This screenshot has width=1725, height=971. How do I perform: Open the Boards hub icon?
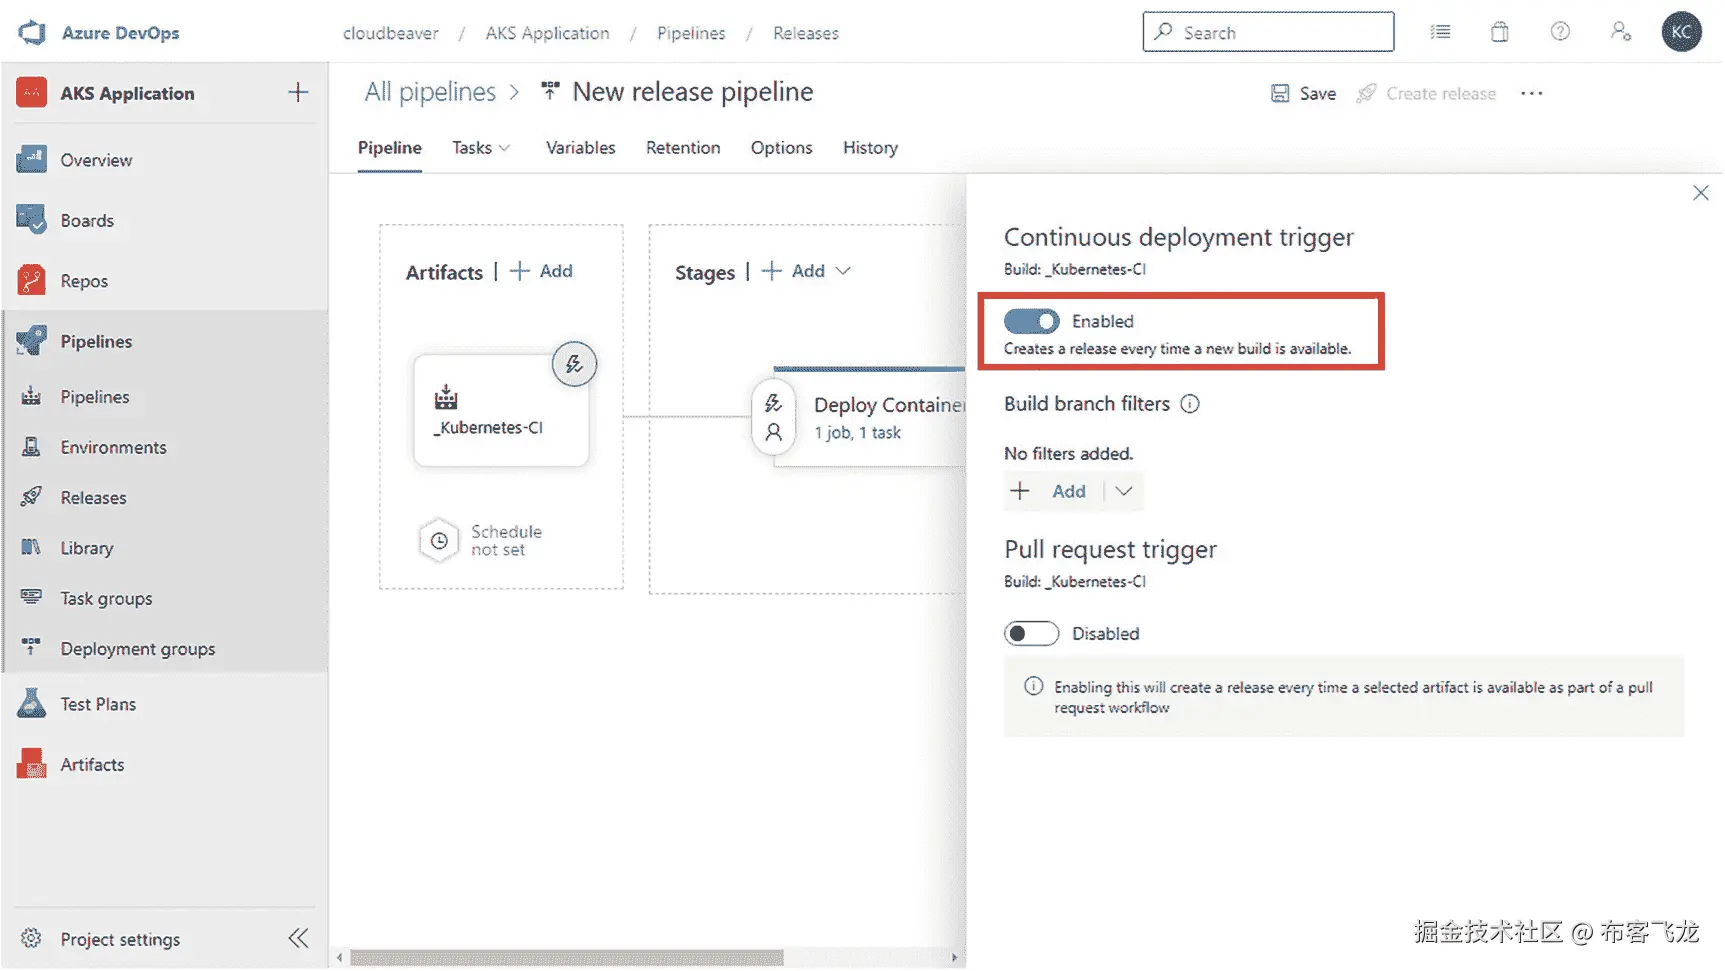pyautogui.click(x=32, y=220)
